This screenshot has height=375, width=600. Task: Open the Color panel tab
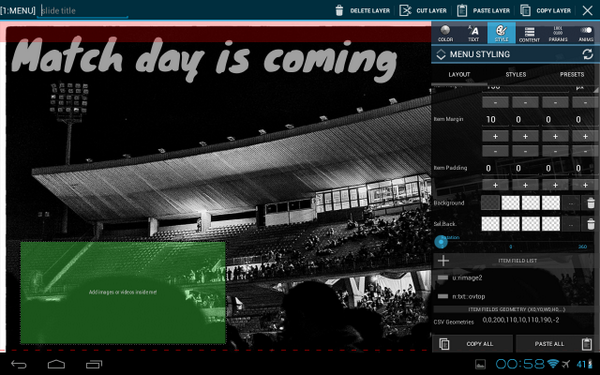click(x=445, y=33)
